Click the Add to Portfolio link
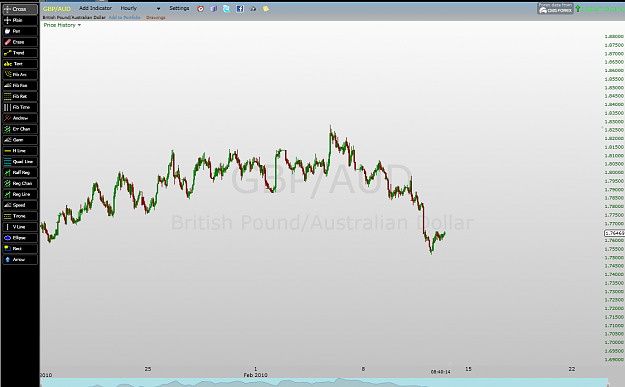This screenshot has height=387, width=625. click(124, 18)
